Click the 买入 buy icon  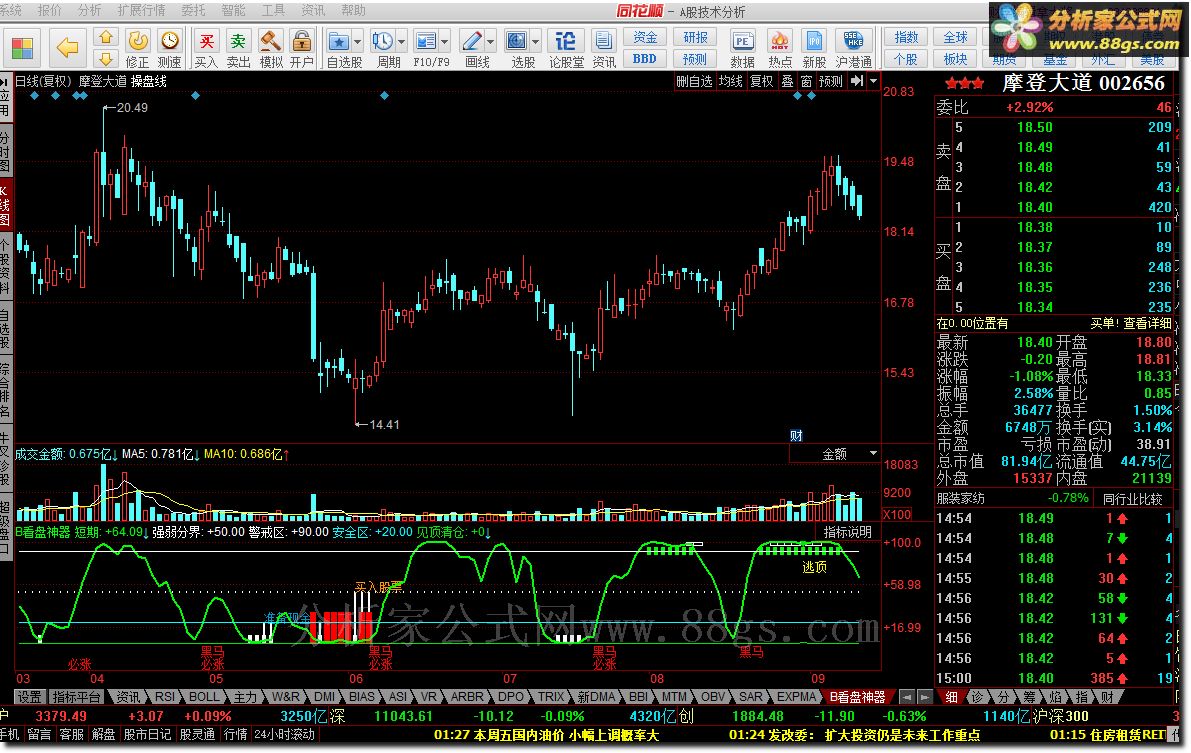[206, 40]
